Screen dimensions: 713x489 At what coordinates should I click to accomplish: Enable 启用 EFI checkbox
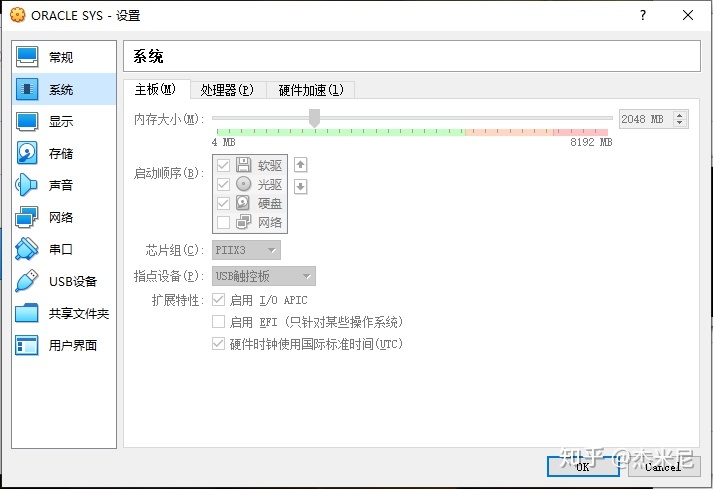click(219, 322)
